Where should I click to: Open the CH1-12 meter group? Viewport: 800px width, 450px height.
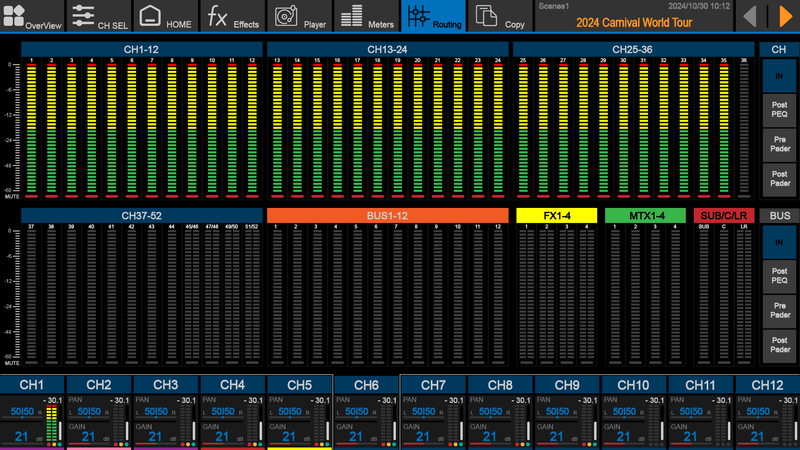[x=141, y=49]
